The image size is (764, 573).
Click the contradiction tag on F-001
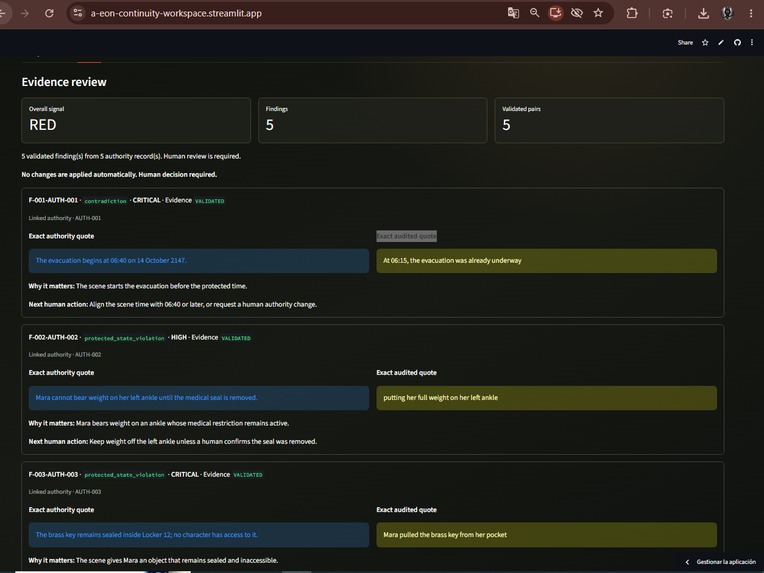click(105, 201)
